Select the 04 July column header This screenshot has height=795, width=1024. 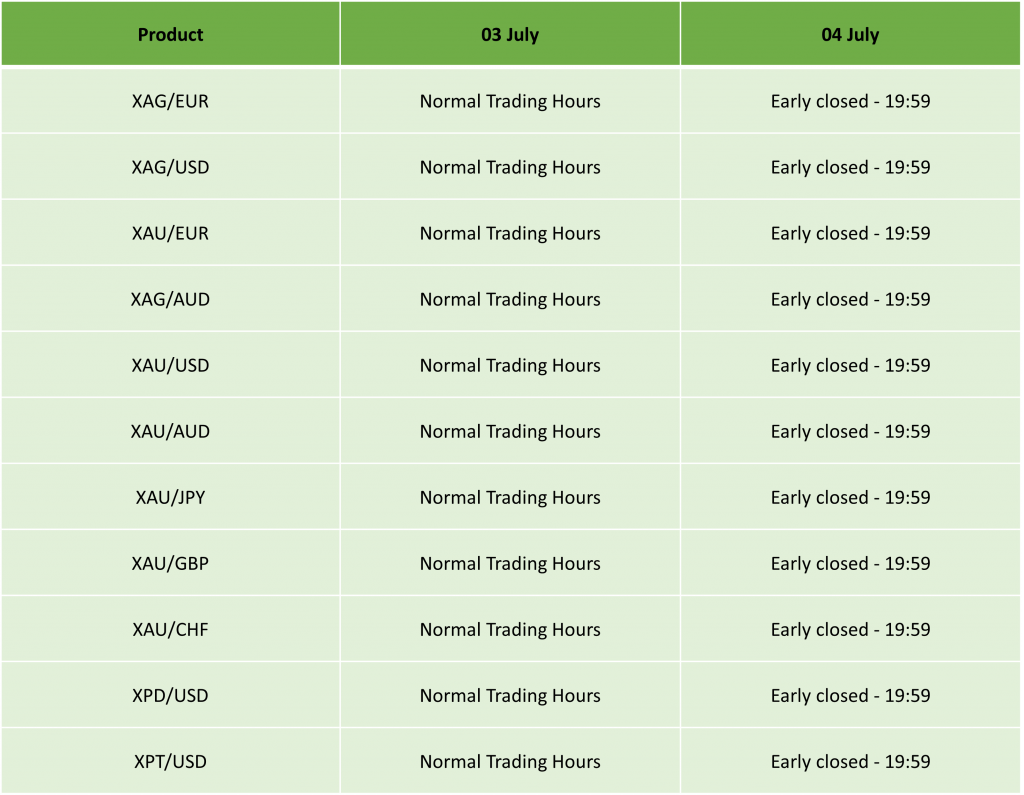tap(850, 34)
